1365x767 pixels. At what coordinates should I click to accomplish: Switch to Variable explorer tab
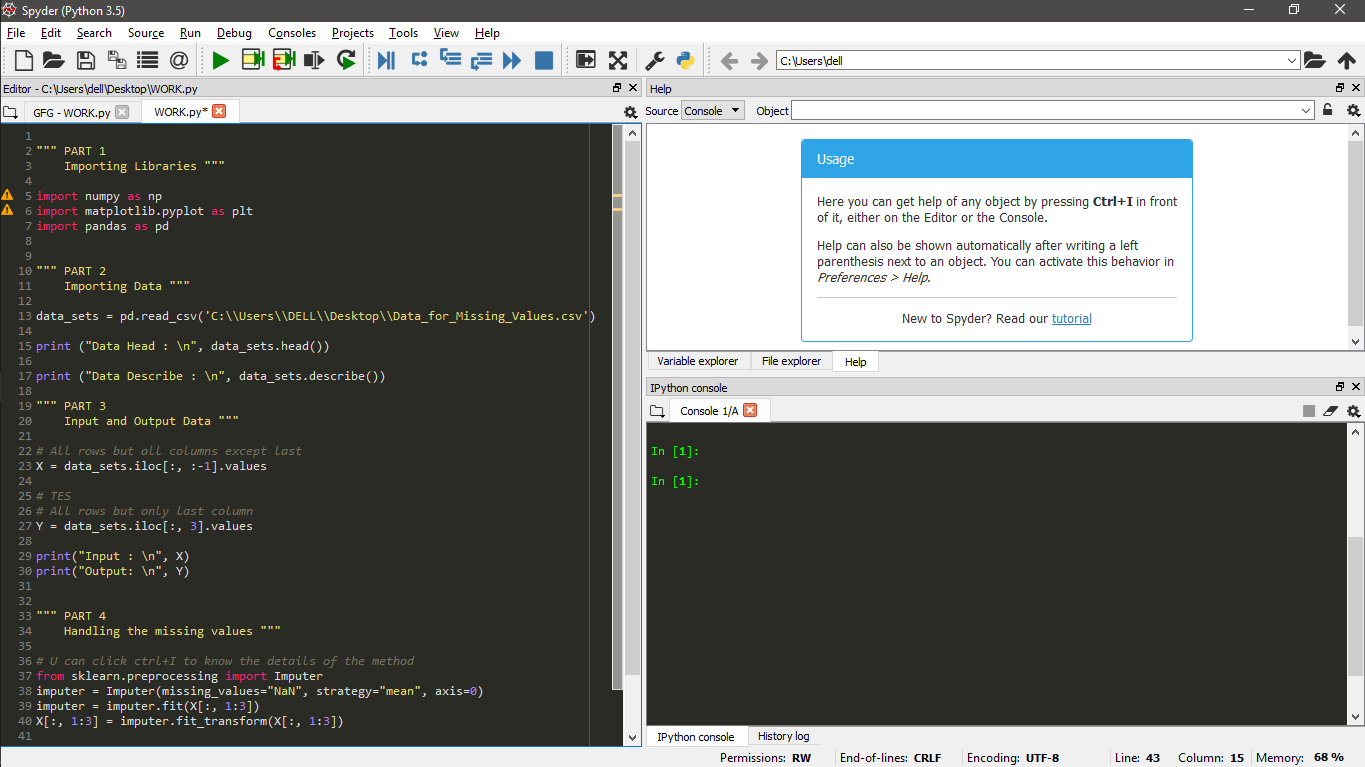tap(698, 361)
